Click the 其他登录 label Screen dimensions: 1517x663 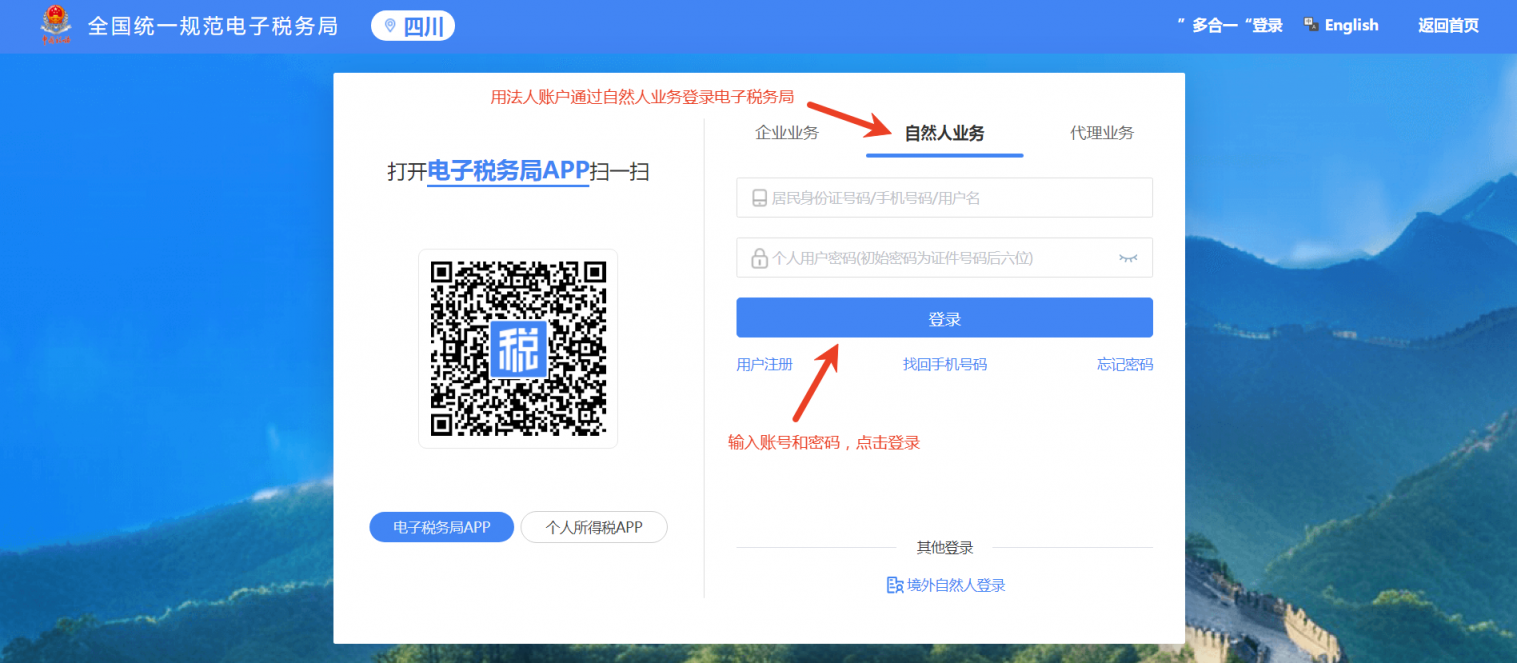click(945, 548)
